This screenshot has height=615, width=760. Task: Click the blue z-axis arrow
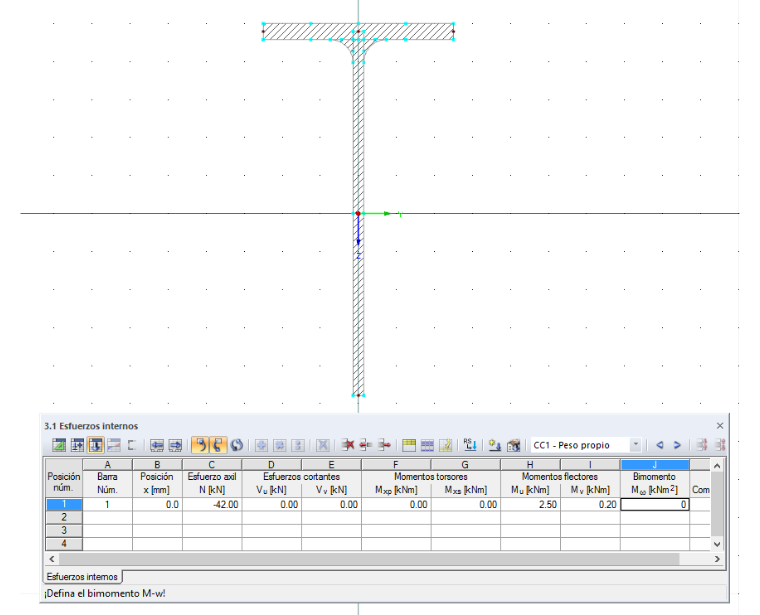coord(358,231)
